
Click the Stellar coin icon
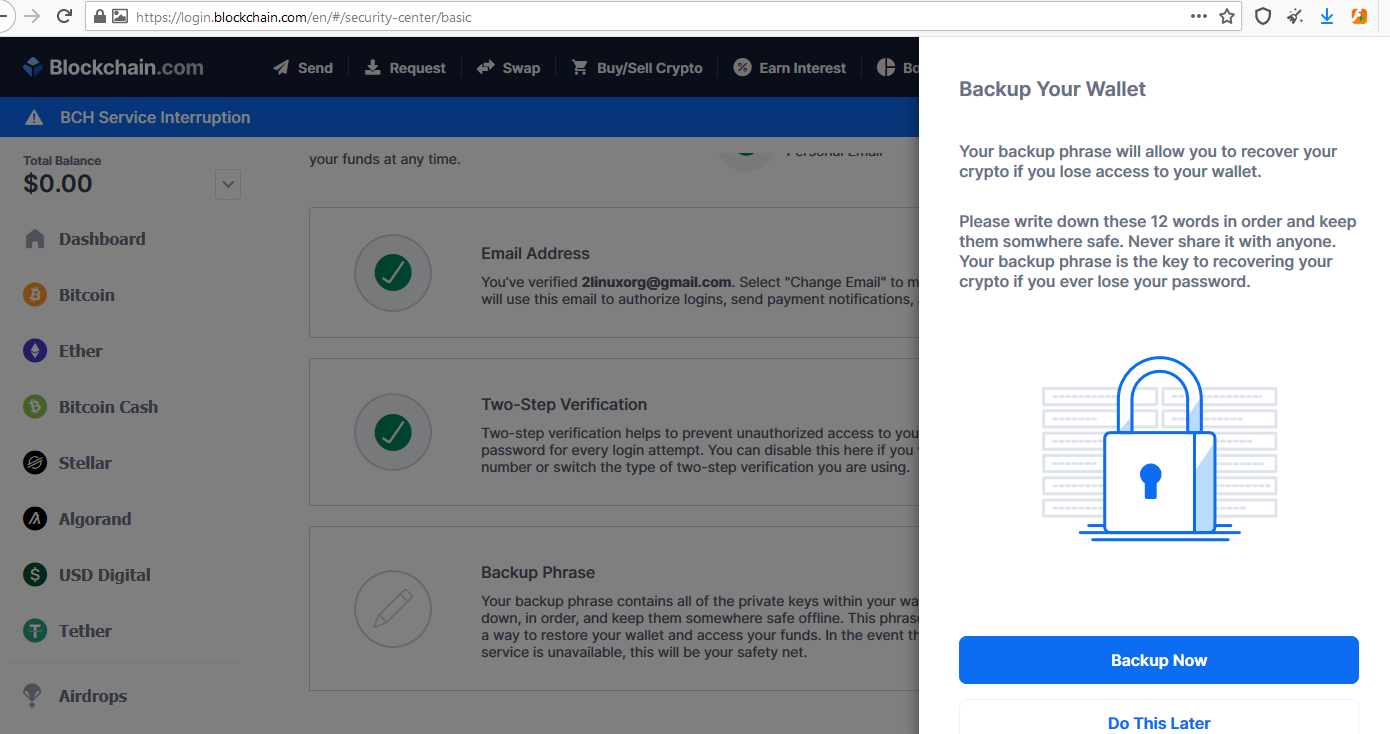[x=35, y=463]
